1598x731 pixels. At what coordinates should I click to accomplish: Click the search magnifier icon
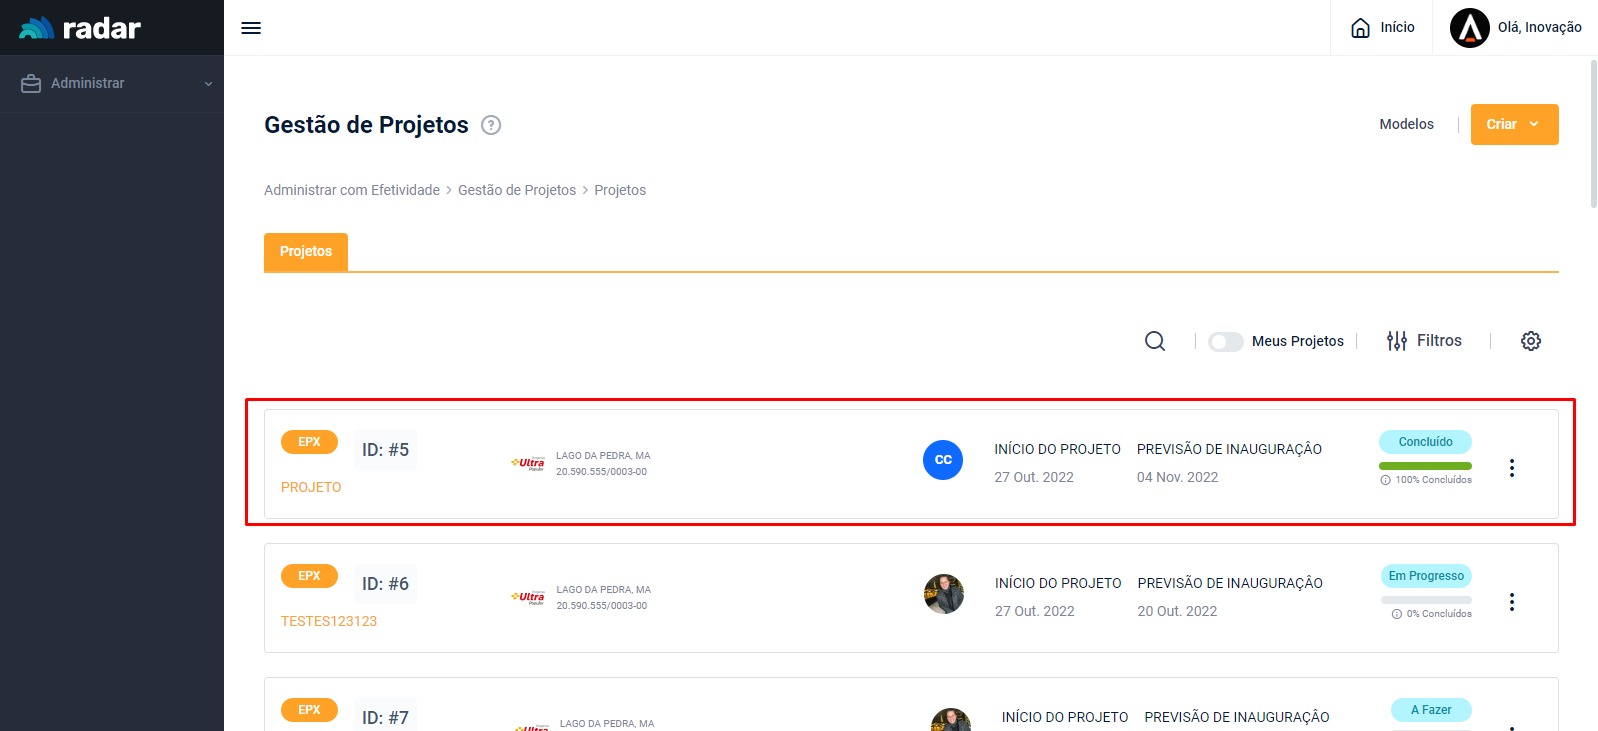(x=1155, y=341)
